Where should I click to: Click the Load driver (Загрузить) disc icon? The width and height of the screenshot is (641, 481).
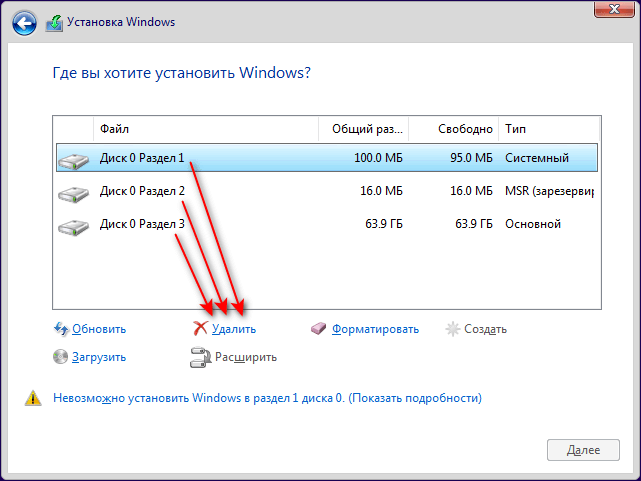(61, 356)
